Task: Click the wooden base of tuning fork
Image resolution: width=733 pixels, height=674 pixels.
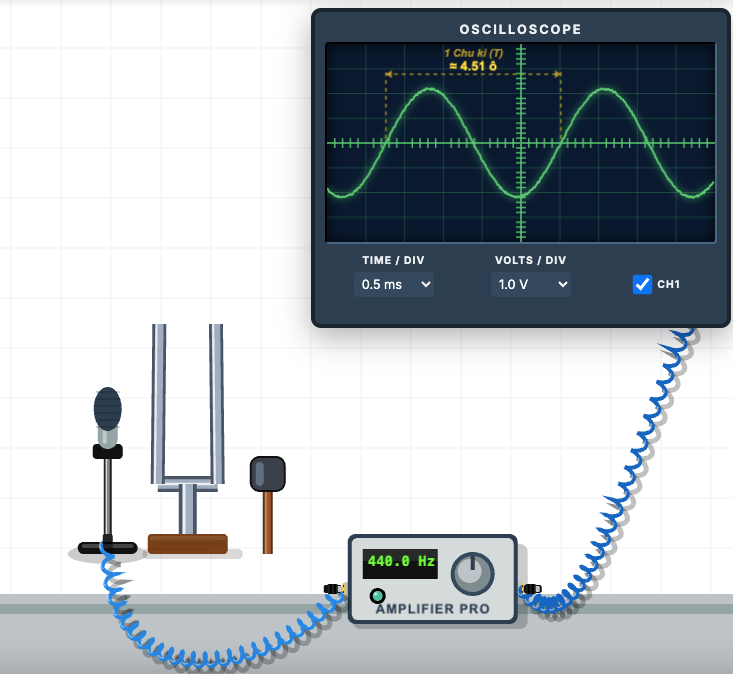Action: point(187,544)
